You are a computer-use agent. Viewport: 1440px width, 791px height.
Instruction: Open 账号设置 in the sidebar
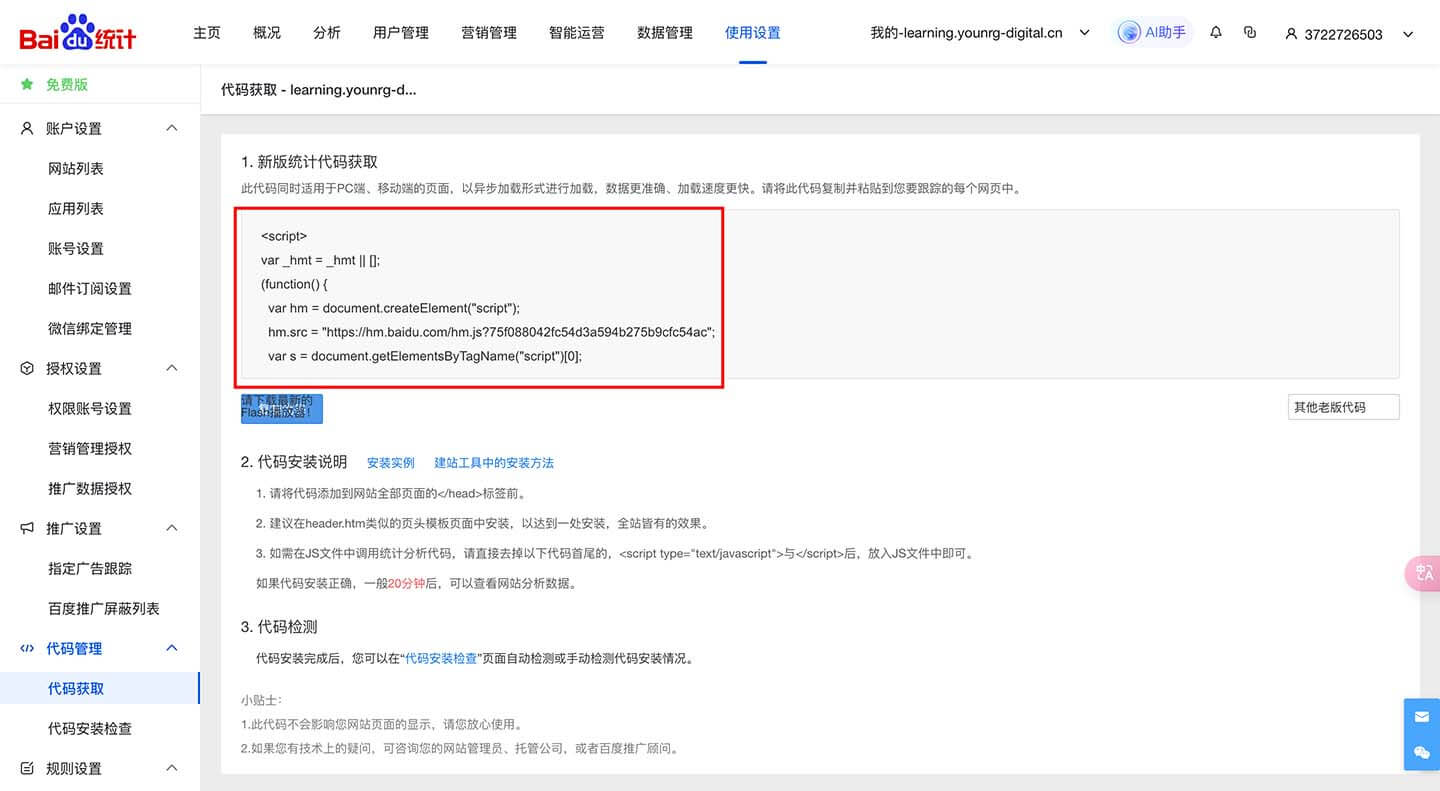tap(76, 248)
